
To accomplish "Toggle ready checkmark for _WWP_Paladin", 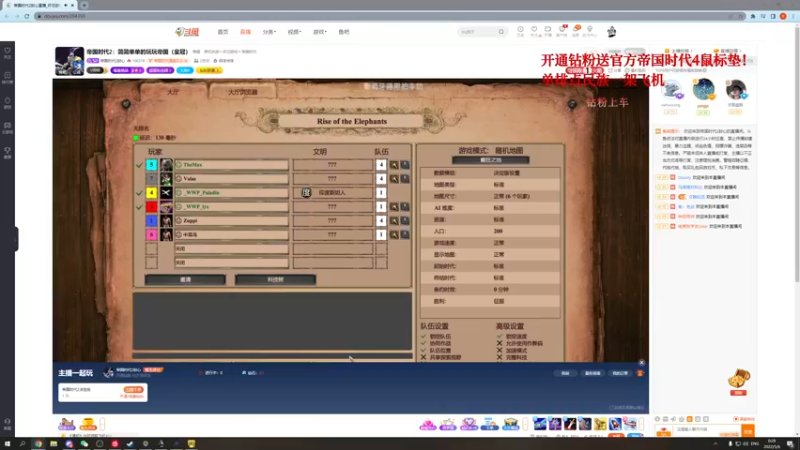I will (139, 193).
